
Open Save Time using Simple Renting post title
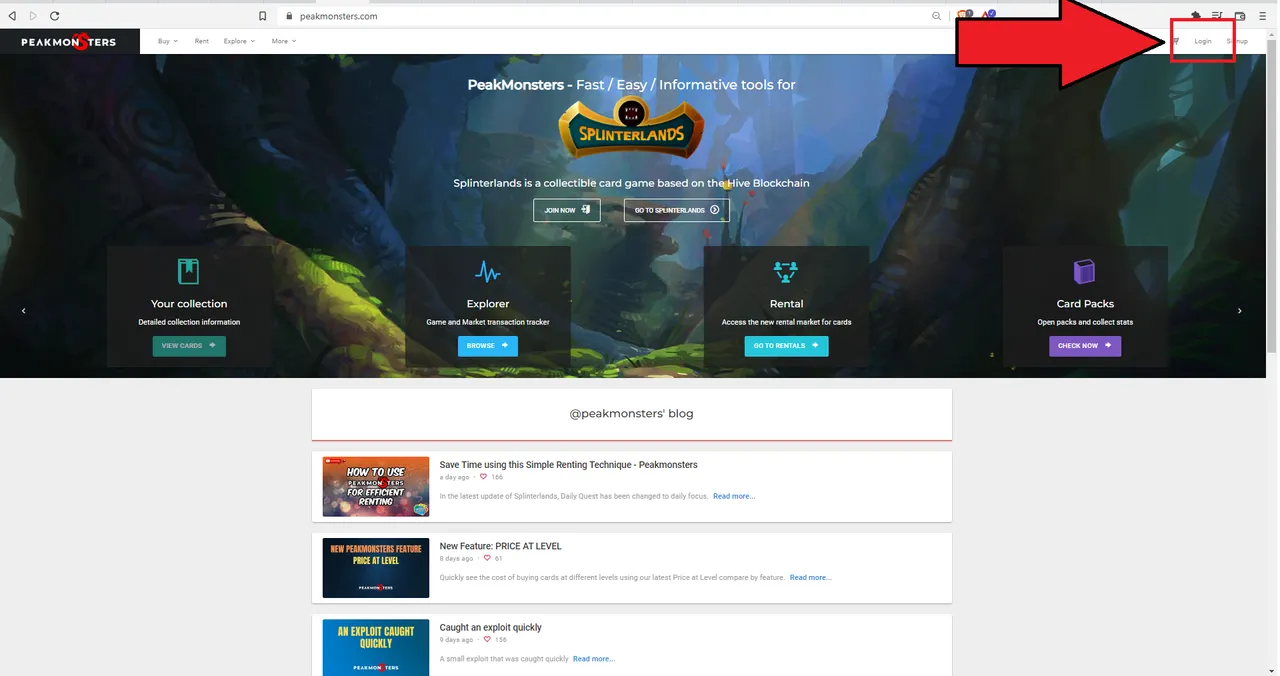[x=569, y=465]
